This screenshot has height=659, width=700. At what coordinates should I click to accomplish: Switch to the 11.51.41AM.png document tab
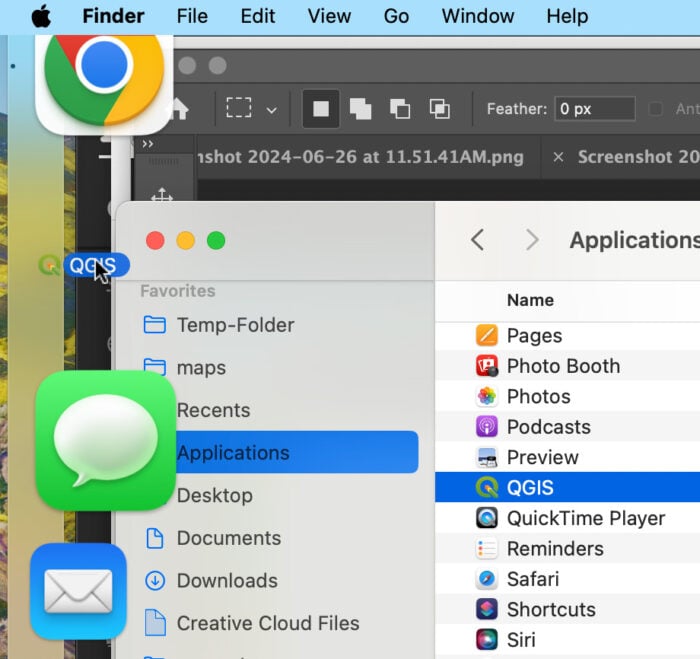360,157
